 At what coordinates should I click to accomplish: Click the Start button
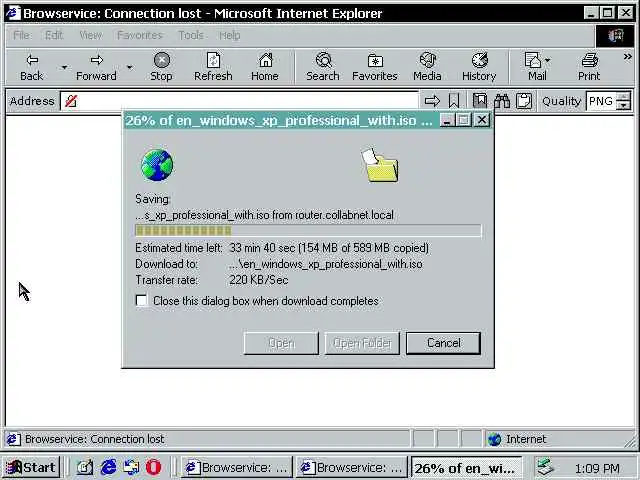tap(31, 467)
